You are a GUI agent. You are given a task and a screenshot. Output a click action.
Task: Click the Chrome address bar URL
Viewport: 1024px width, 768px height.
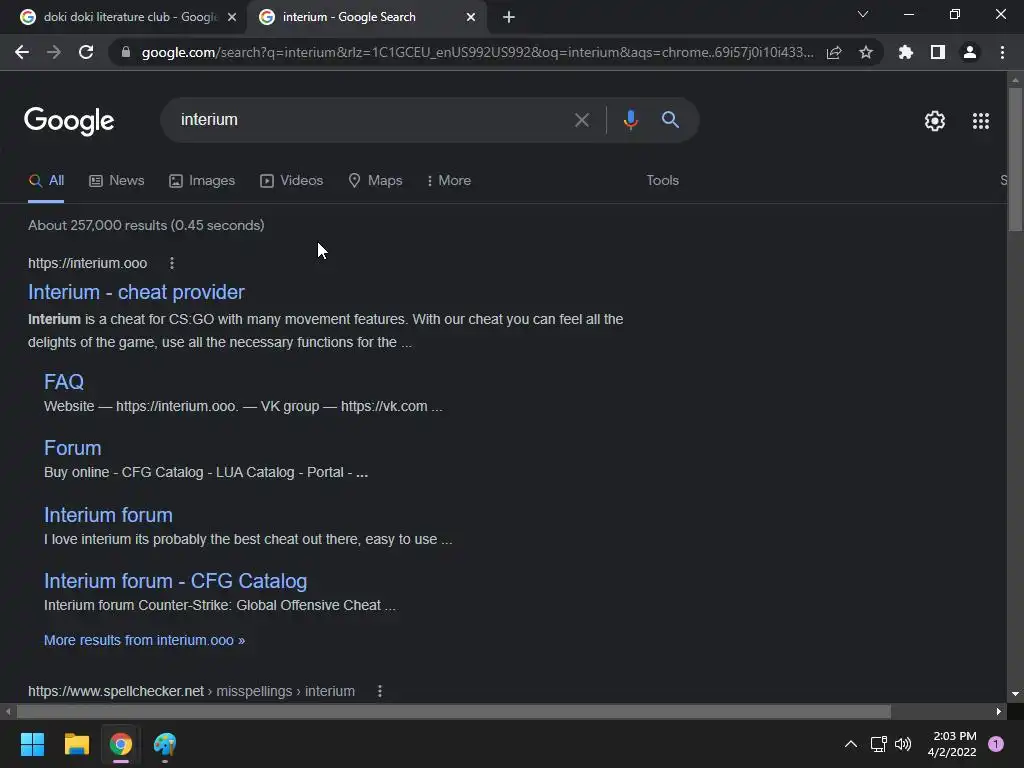477,52
